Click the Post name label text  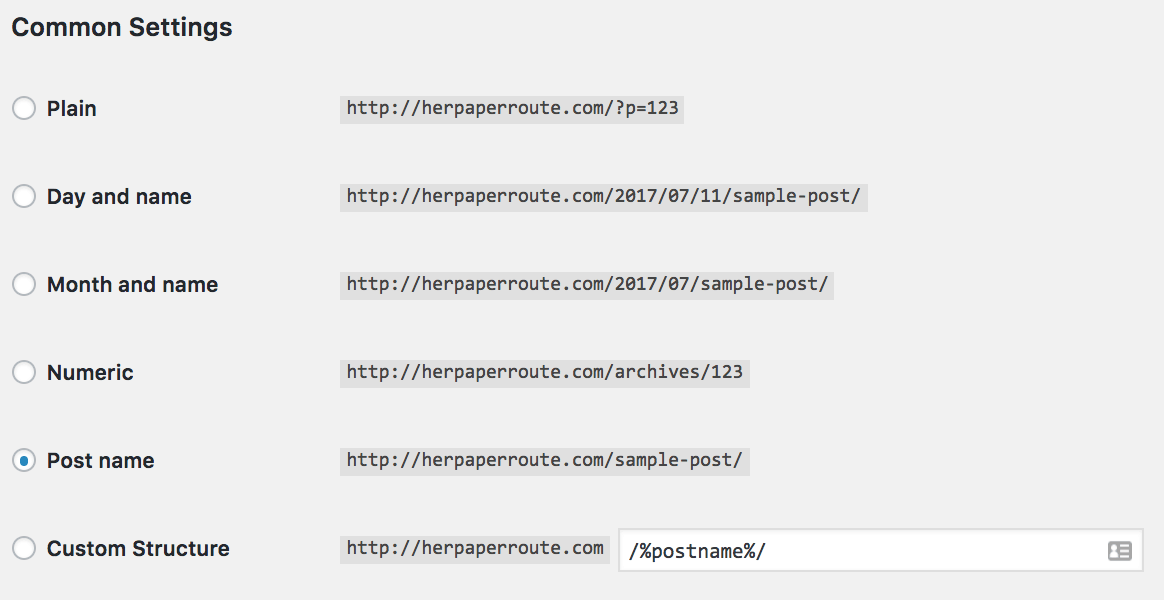pyautogui.click(x=100, y=460)
